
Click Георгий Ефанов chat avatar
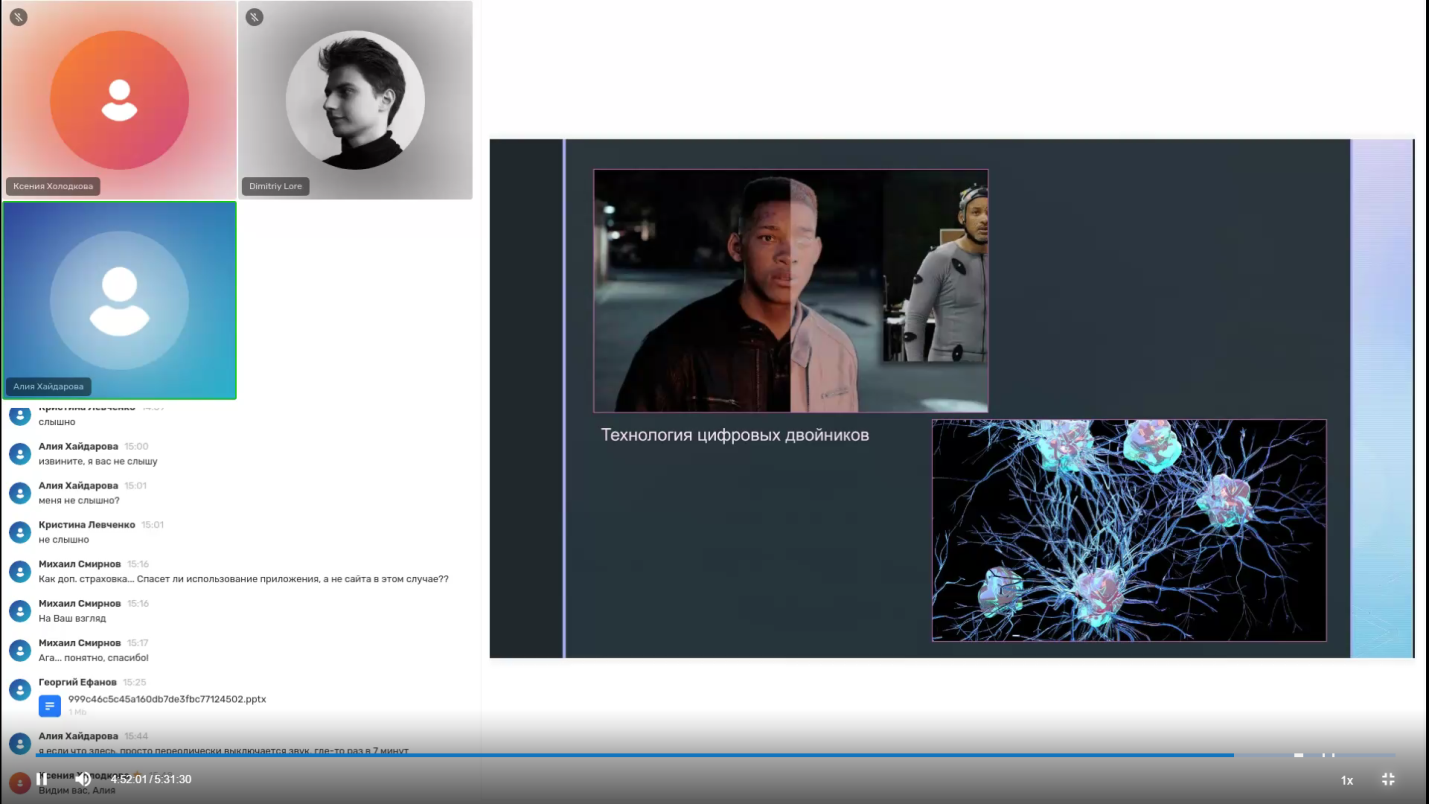tap(20, 689)
